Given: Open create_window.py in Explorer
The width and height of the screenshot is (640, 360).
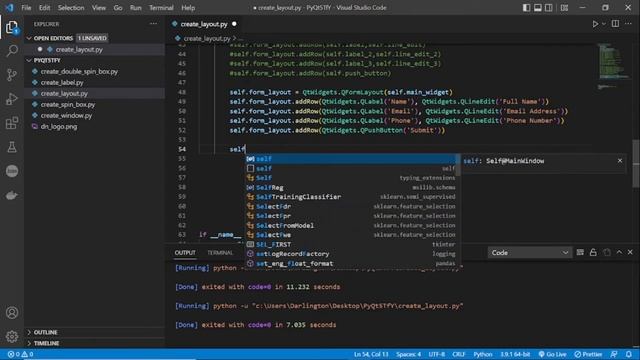Looking at the screenshot, I should pyautogui.click(x=66, y=116).
